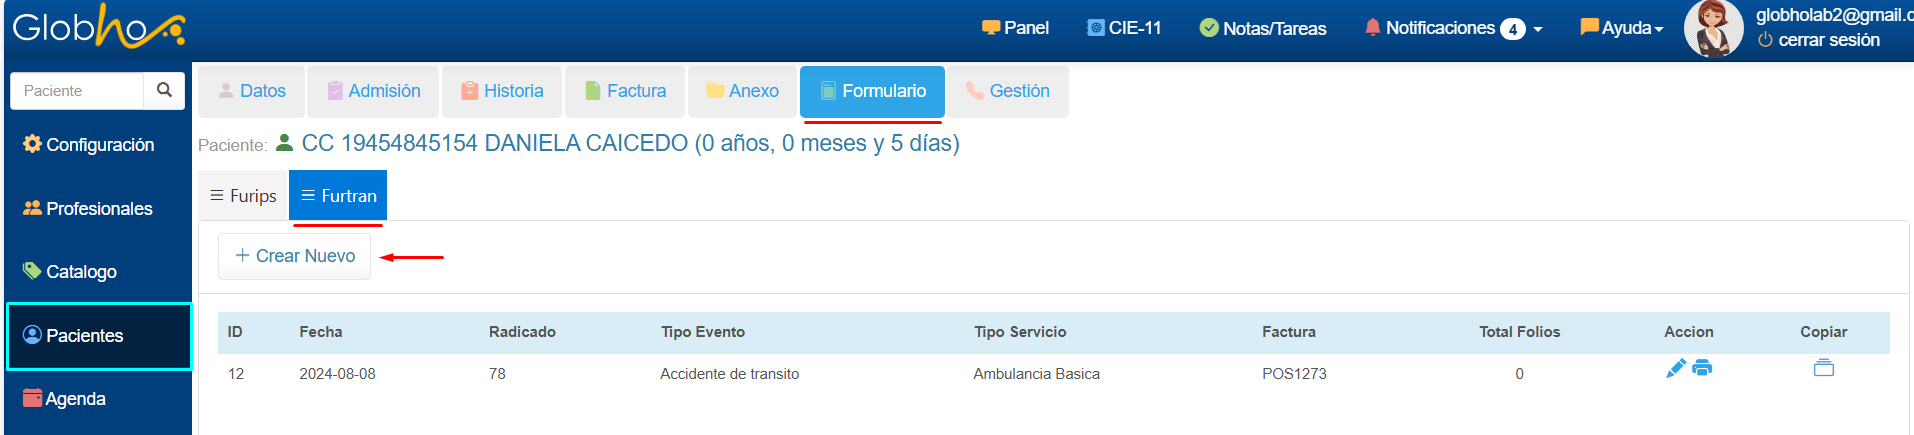Expand the Notificaciones dropdown
Viewport: 1914px width, 435px height.
1453,28
